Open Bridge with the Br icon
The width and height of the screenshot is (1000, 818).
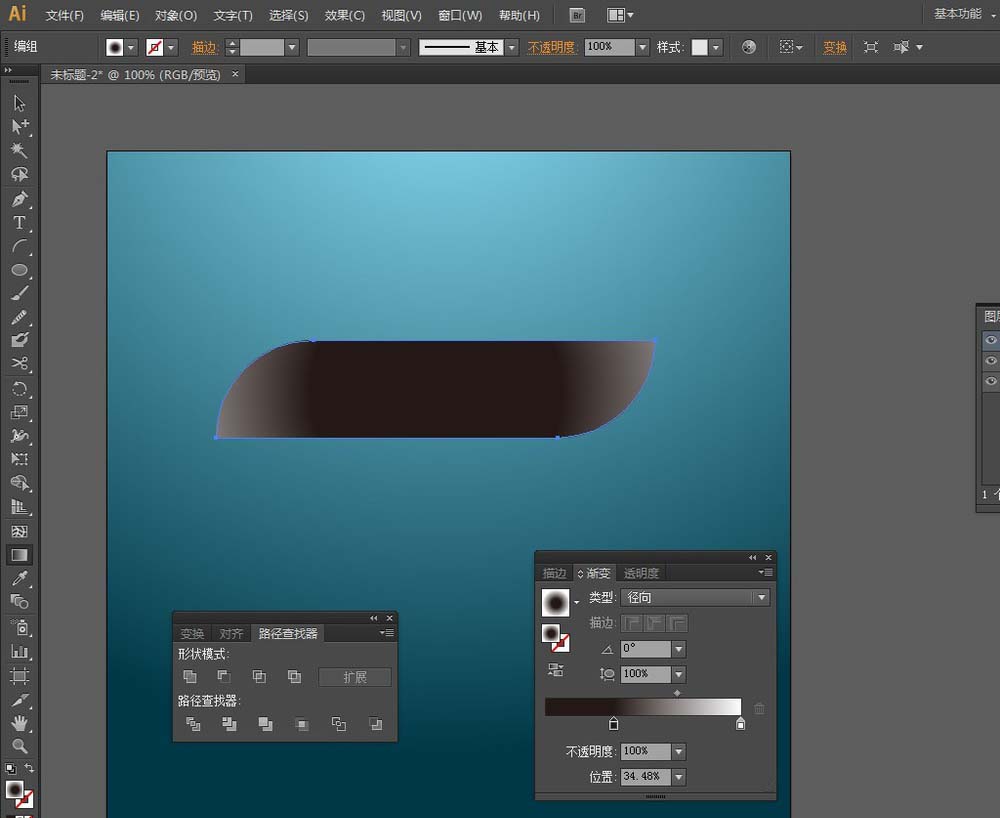point(577,15)
